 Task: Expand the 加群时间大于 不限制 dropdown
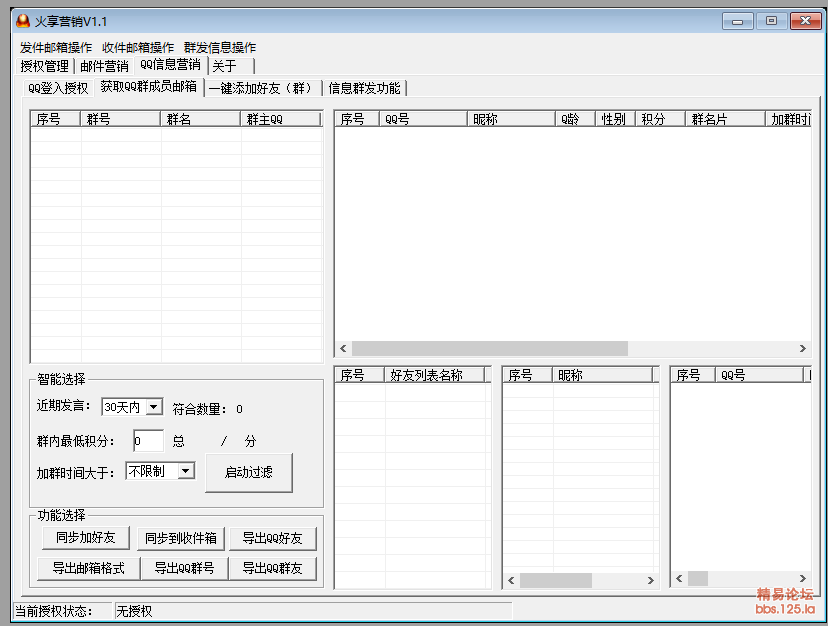[186, 471]
